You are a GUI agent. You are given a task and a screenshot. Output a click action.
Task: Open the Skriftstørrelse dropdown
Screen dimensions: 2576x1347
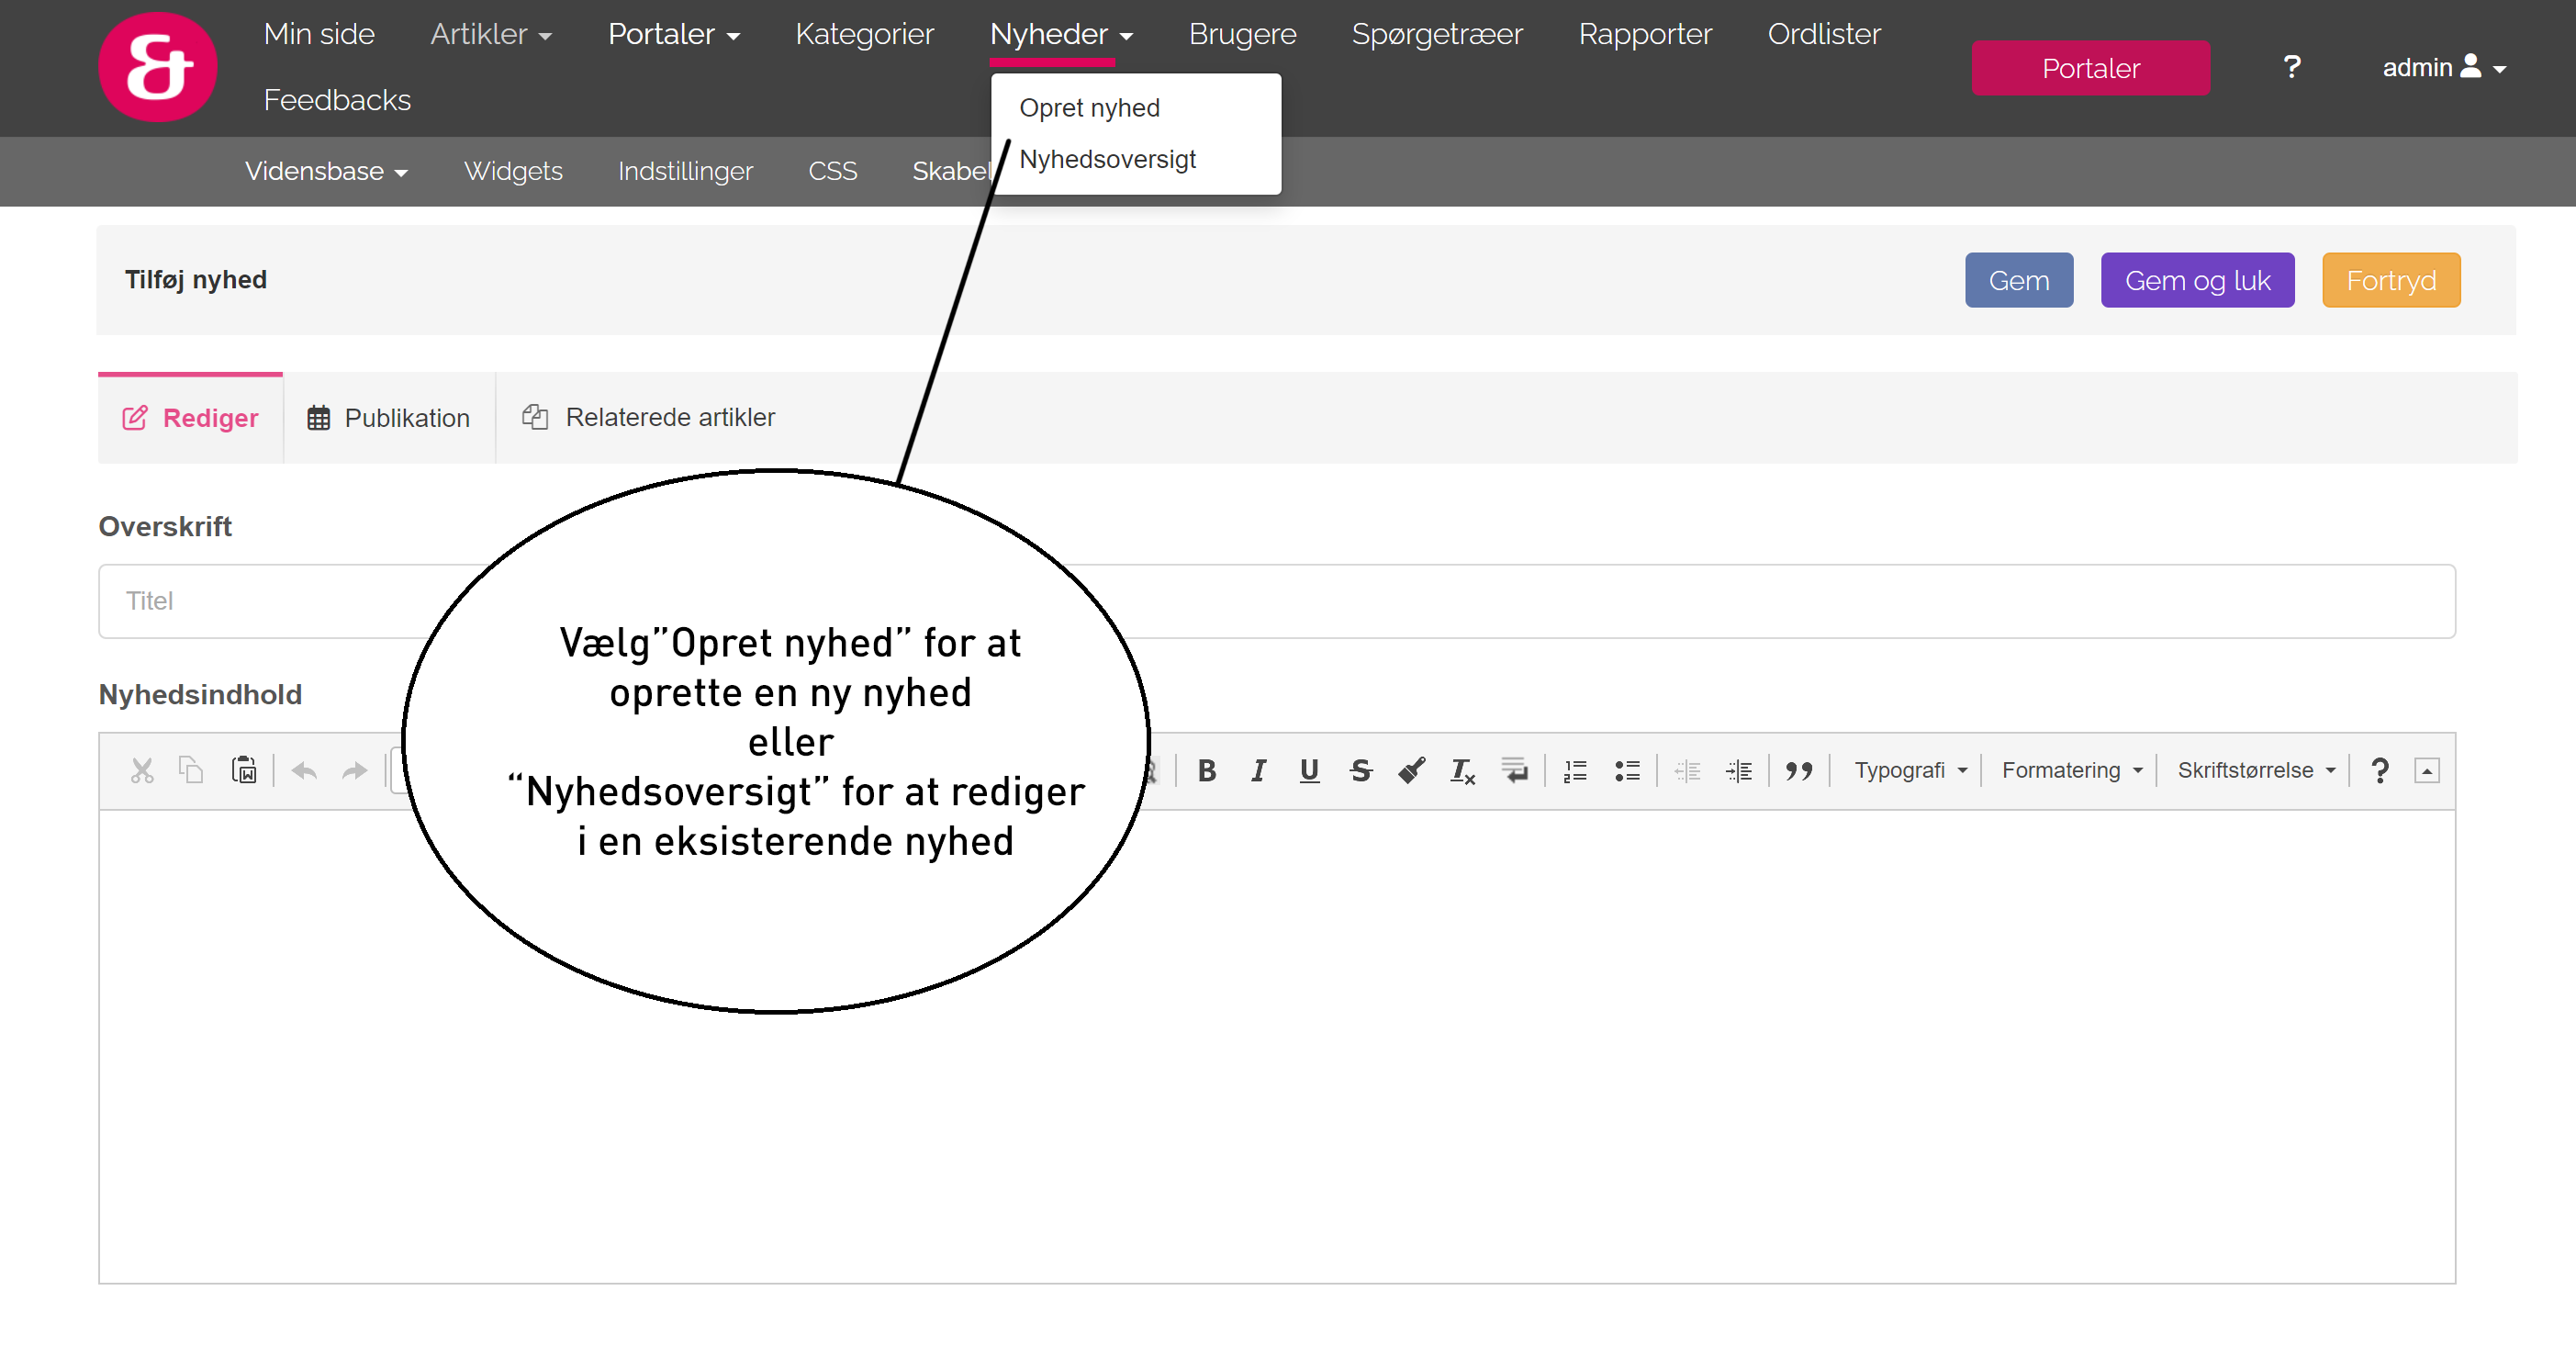click(2255, 770)
